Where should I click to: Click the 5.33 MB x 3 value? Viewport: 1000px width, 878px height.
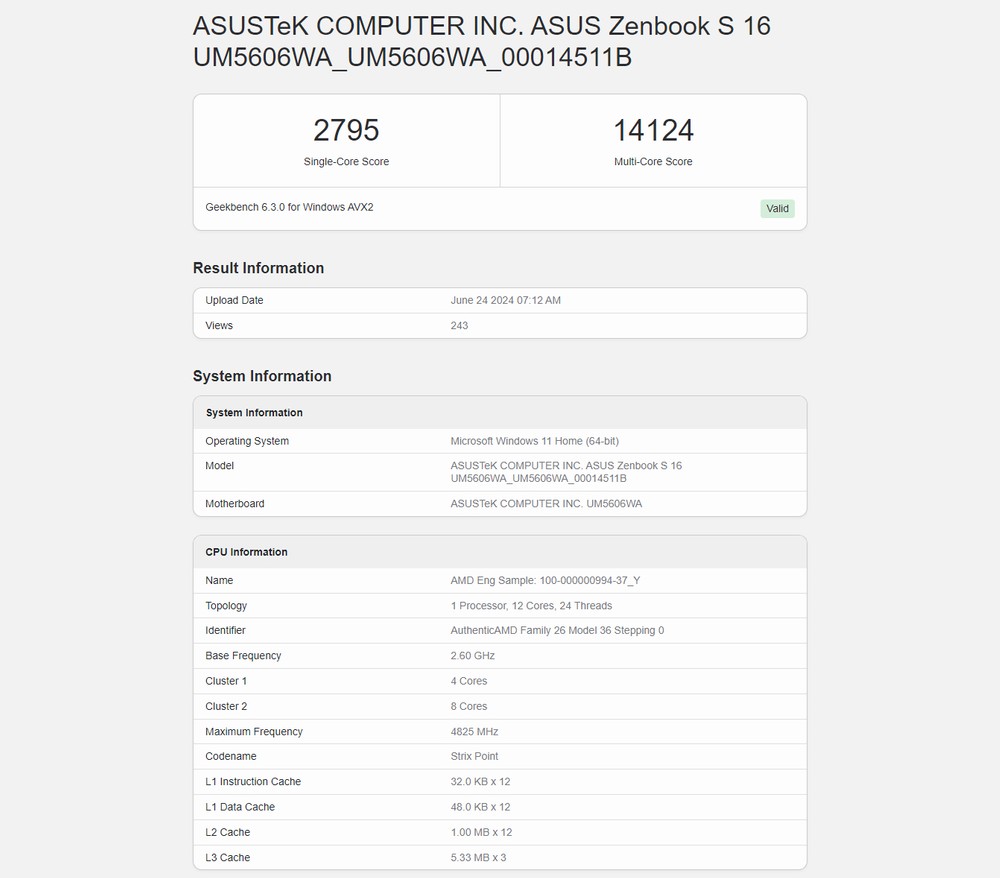tap(478, 858)
